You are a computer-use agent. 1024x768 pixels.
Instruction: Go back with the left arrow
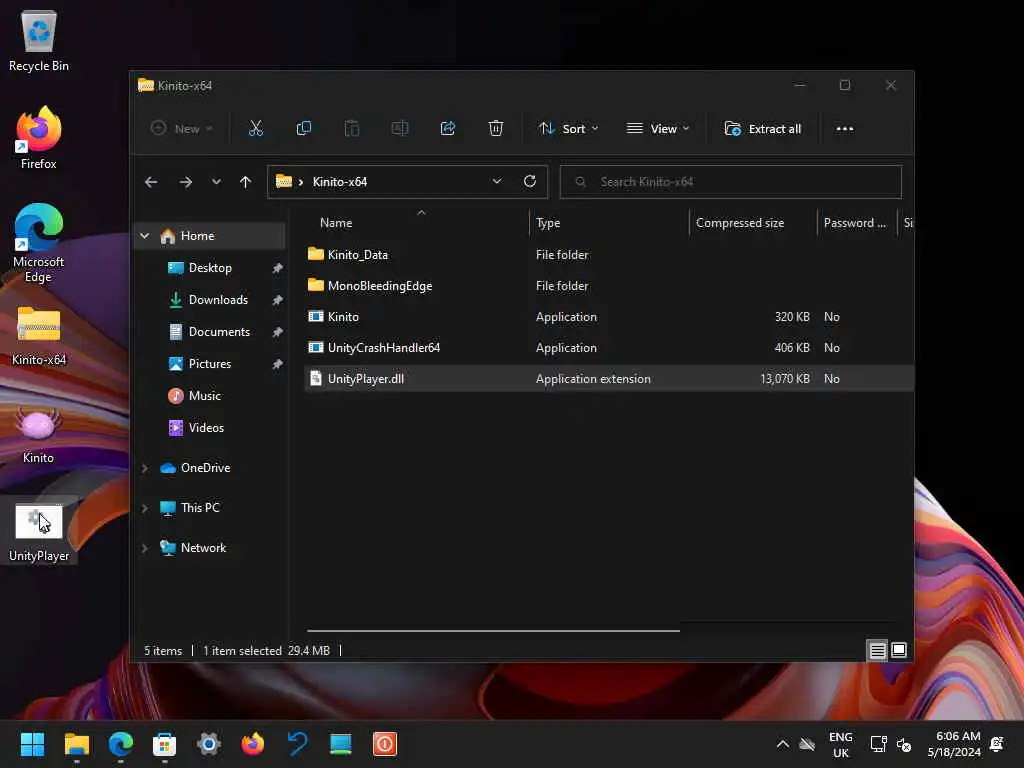tap(151, 182)
